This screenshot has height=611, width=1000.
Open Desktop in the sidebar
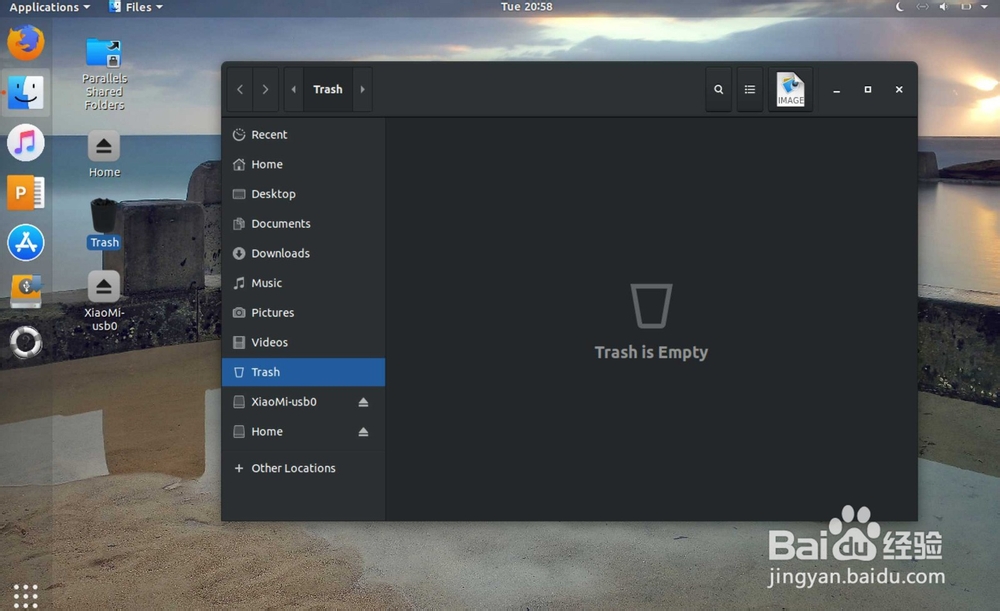(x=304, y=194)
